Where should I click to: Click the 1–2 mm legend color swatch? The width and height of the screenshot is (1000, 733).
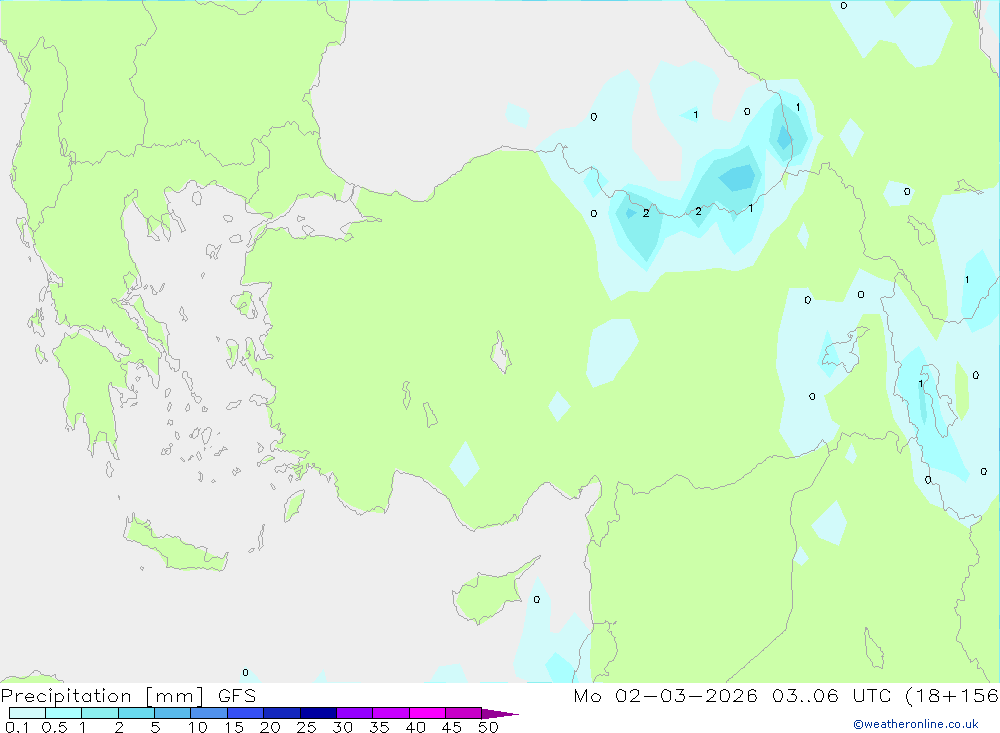tap(100, 713)
